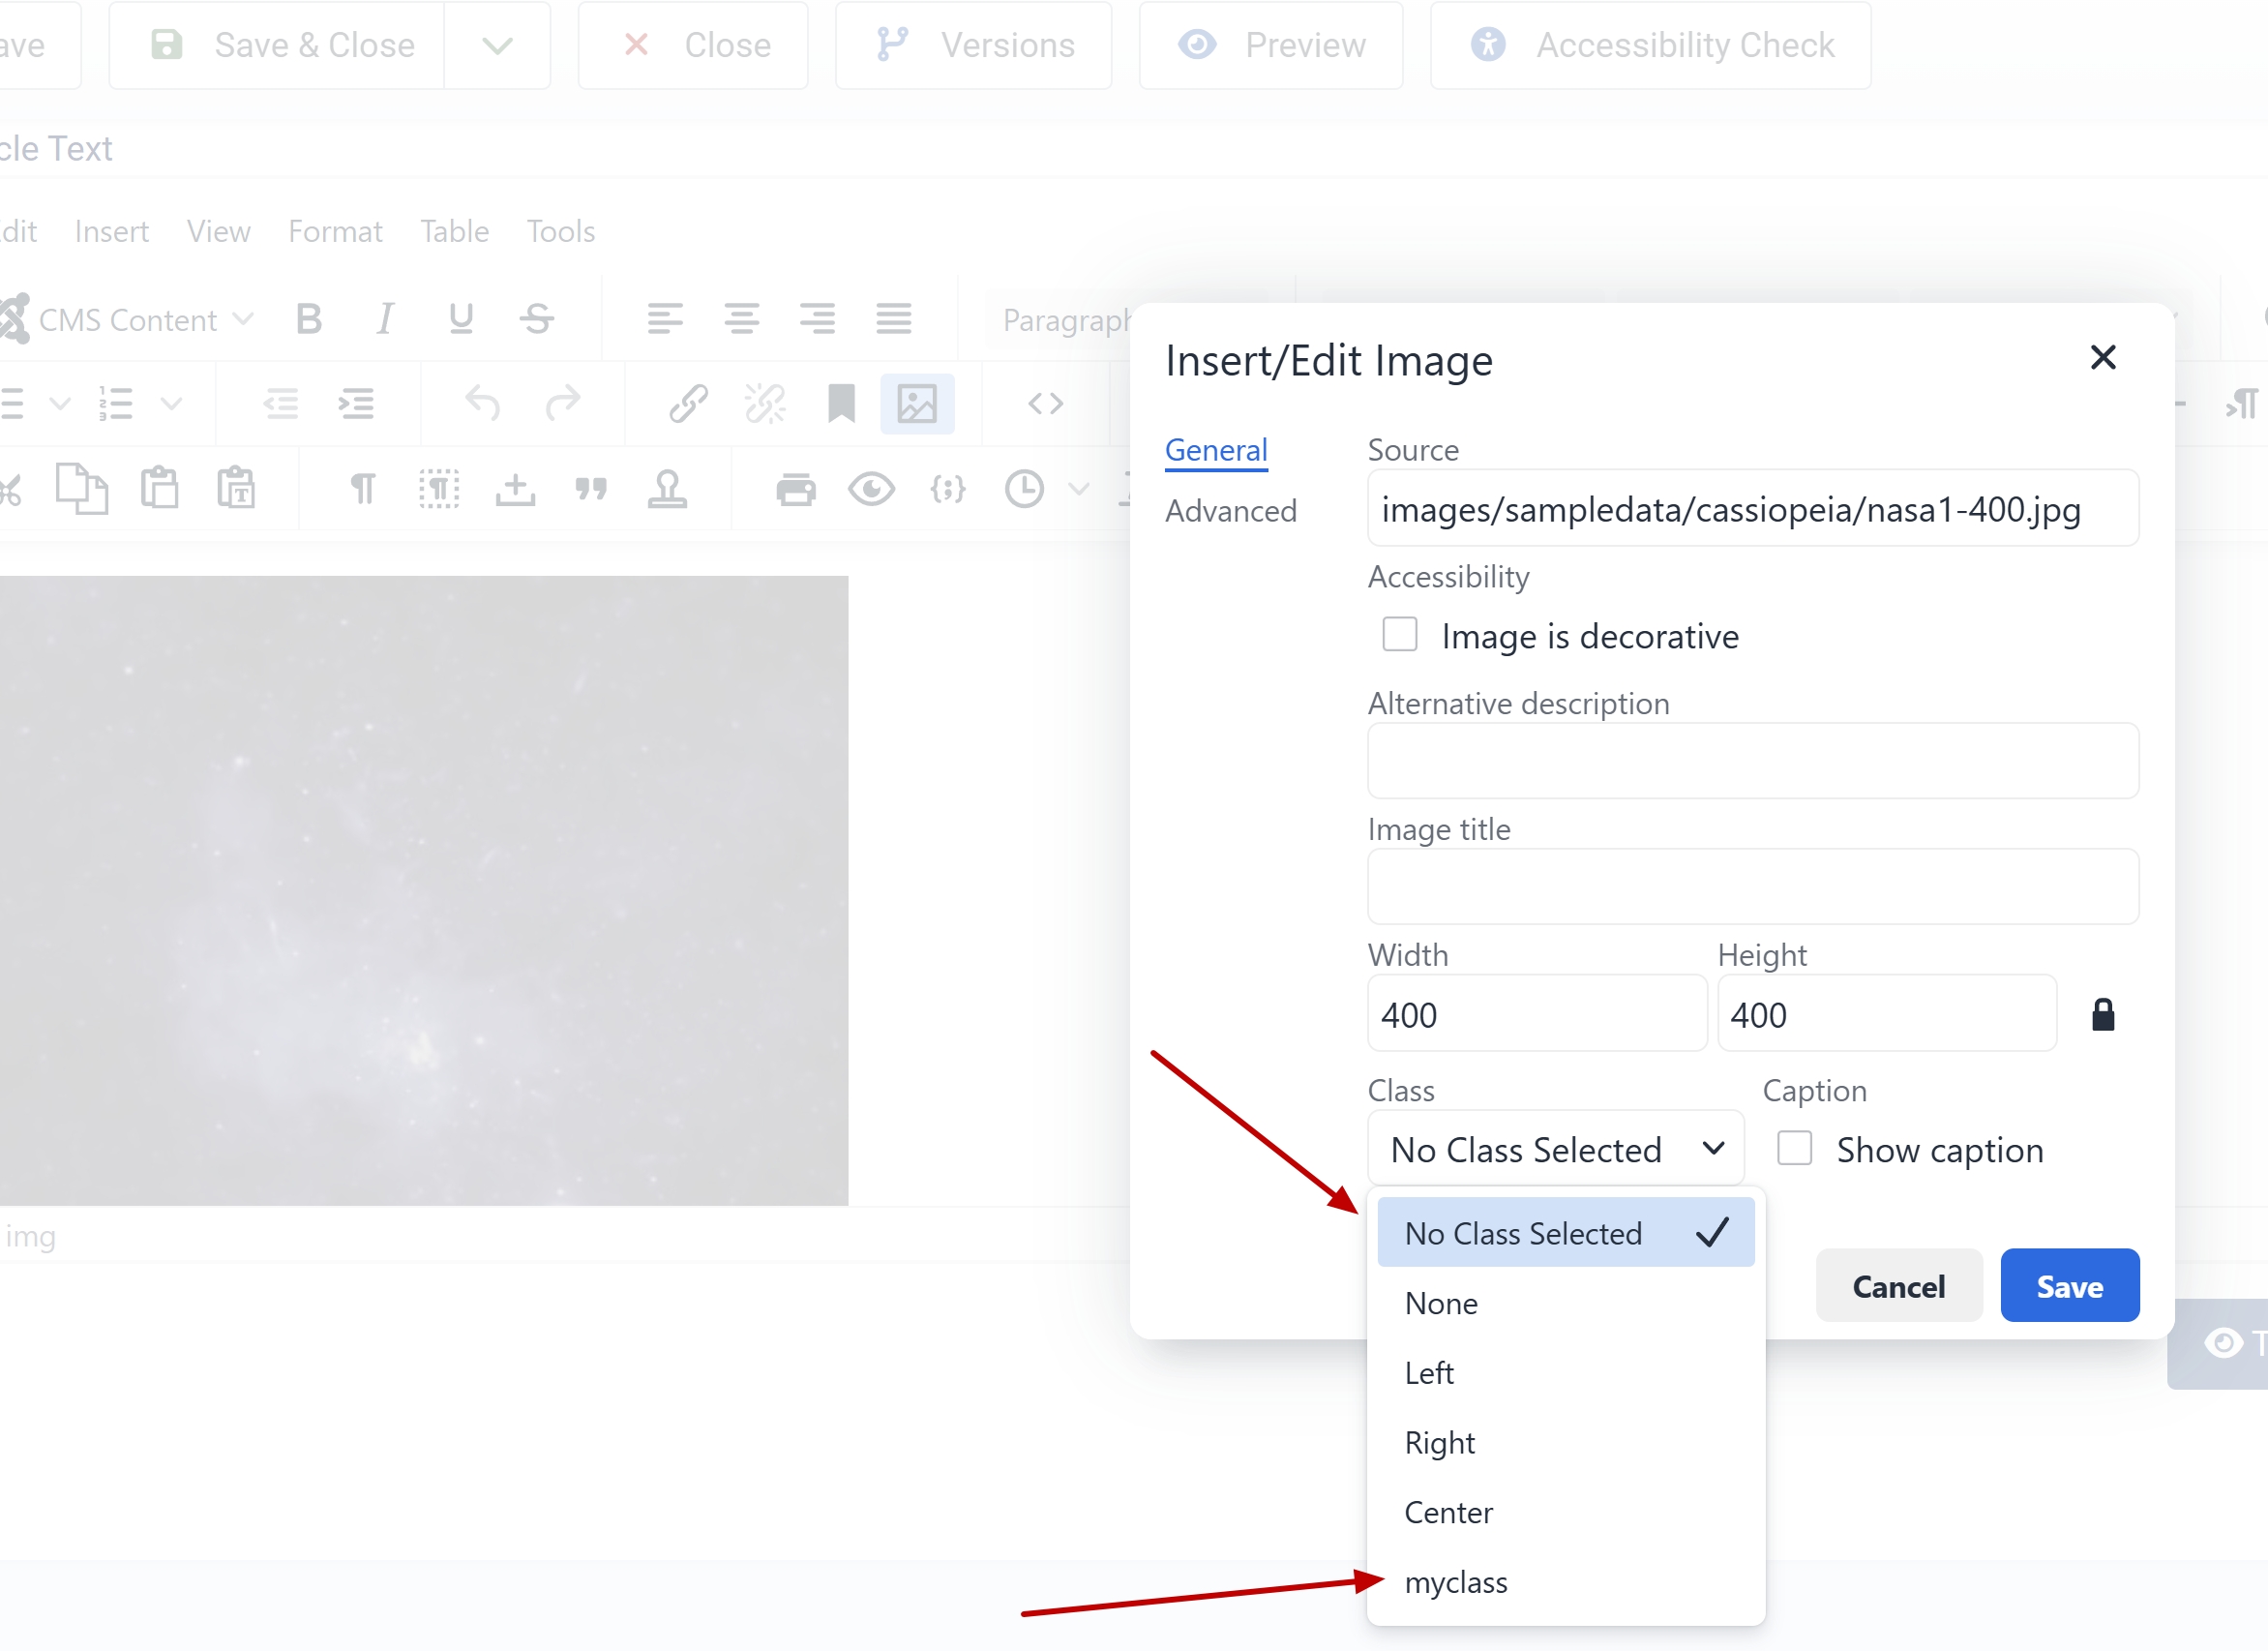Open the Source Code view icon
Viewport: 2268px width, 1651px height.
(1046, 404)
